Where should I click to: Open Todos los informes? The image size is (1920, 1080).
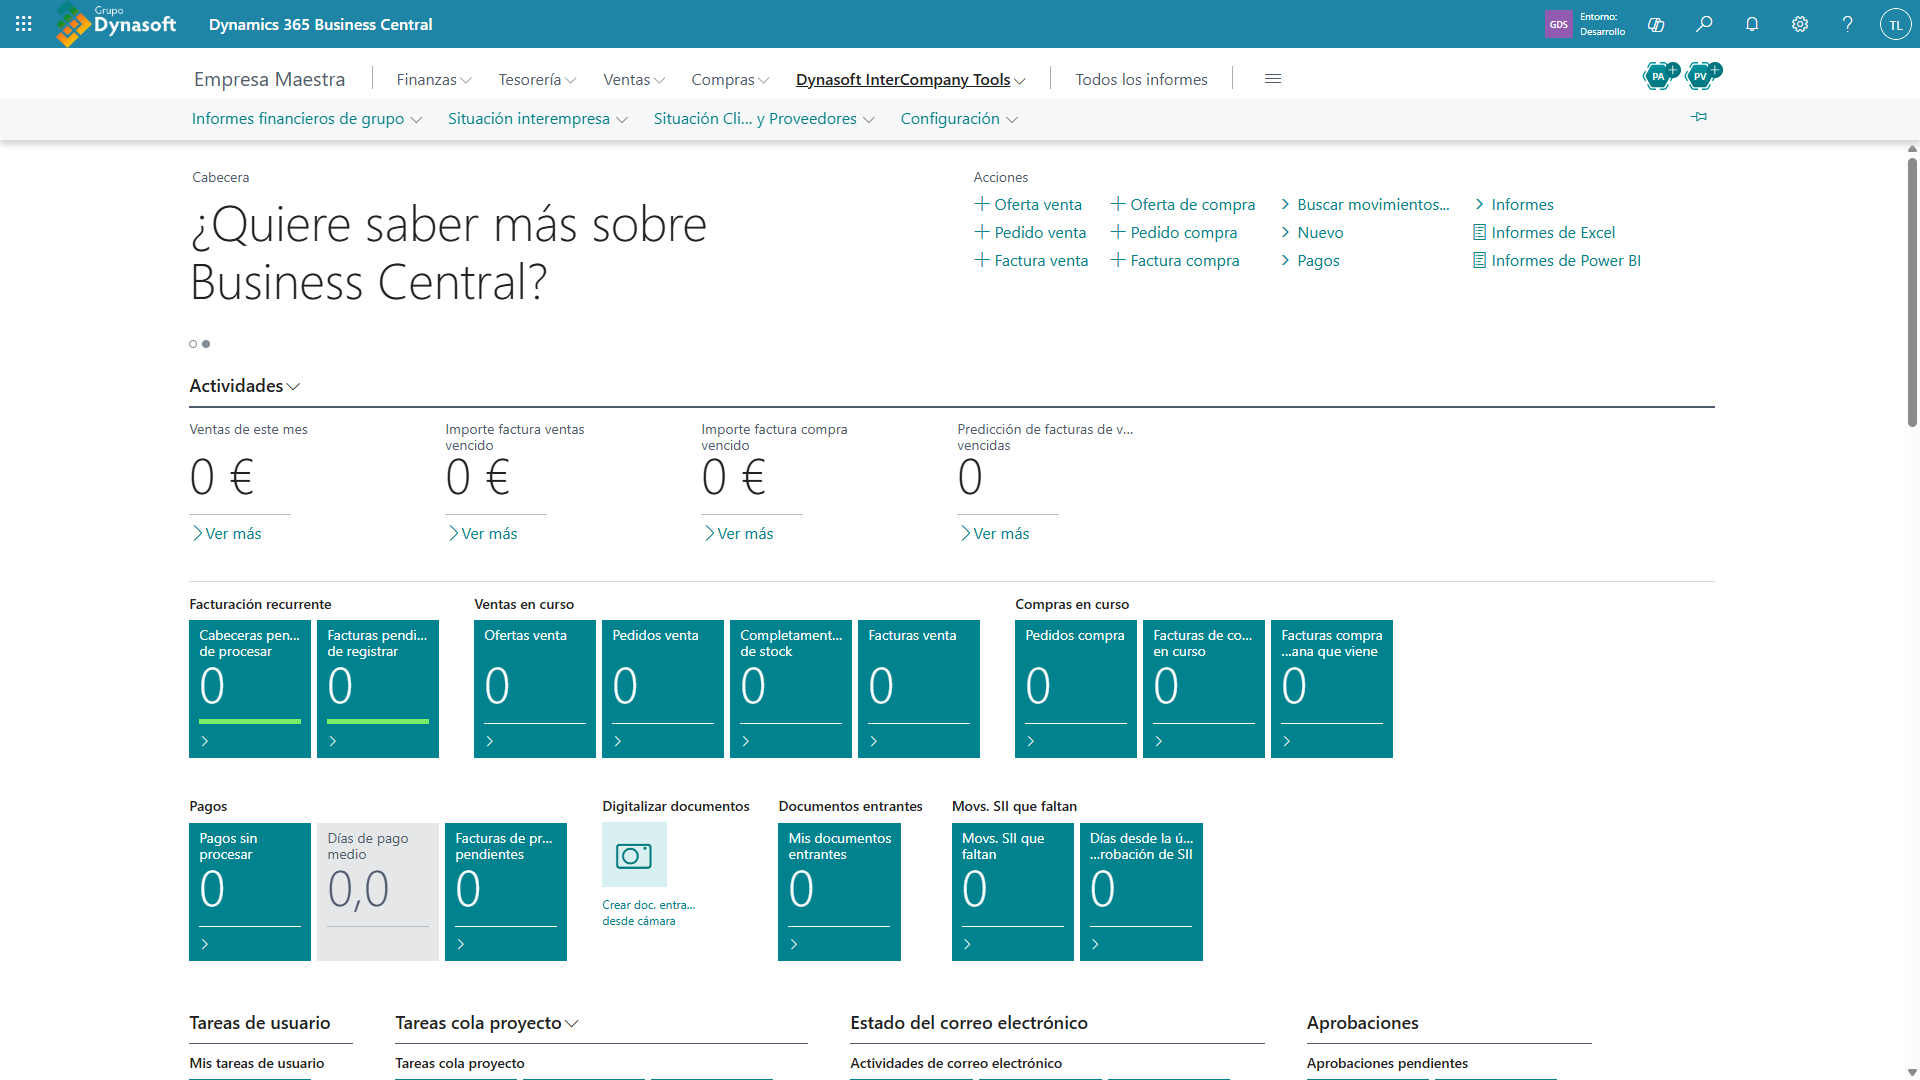tap(1141, 79)
